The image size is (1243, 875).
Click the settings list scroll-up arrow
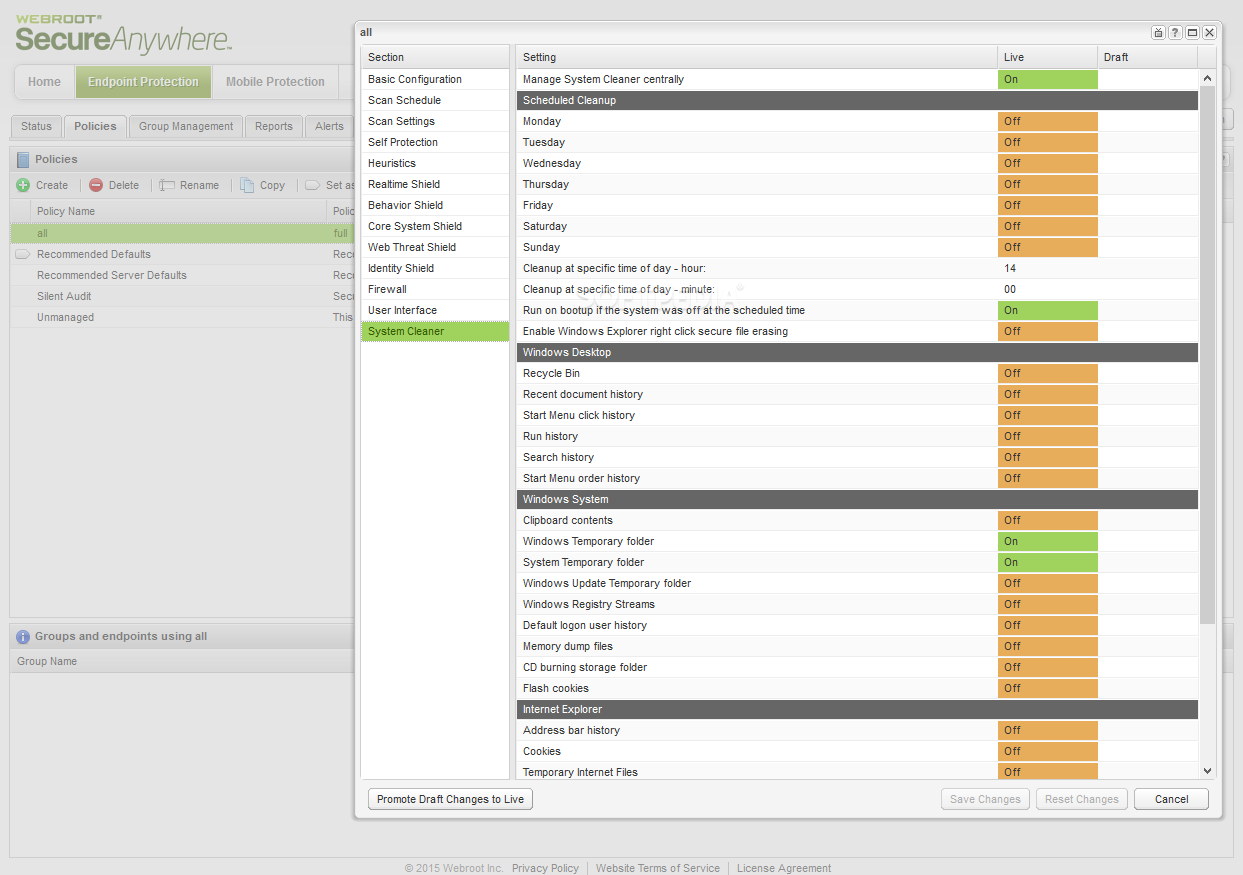click(1207, 78)
